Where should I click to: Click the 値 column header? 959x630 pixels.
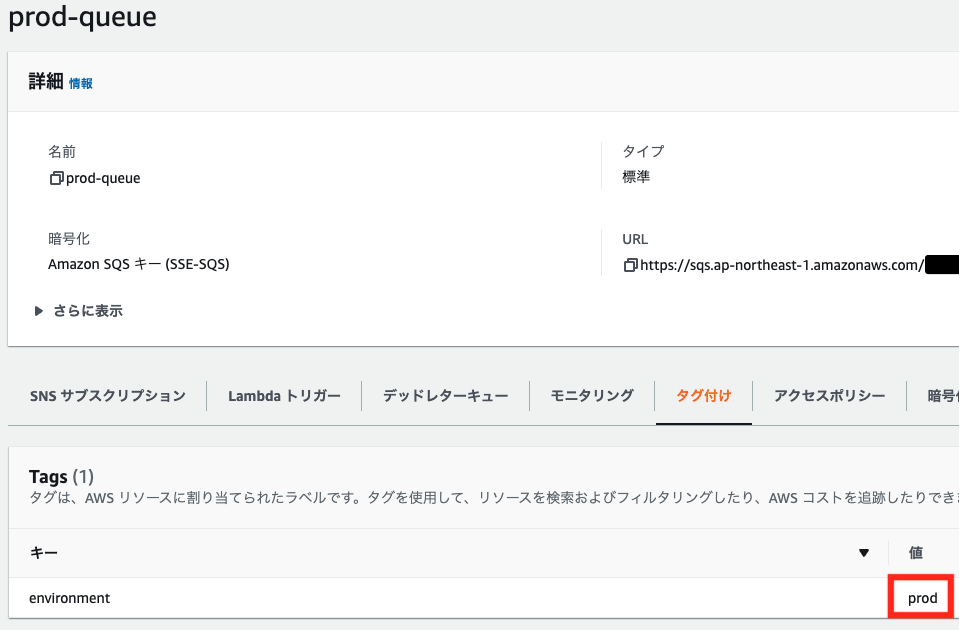pos(917,552)
